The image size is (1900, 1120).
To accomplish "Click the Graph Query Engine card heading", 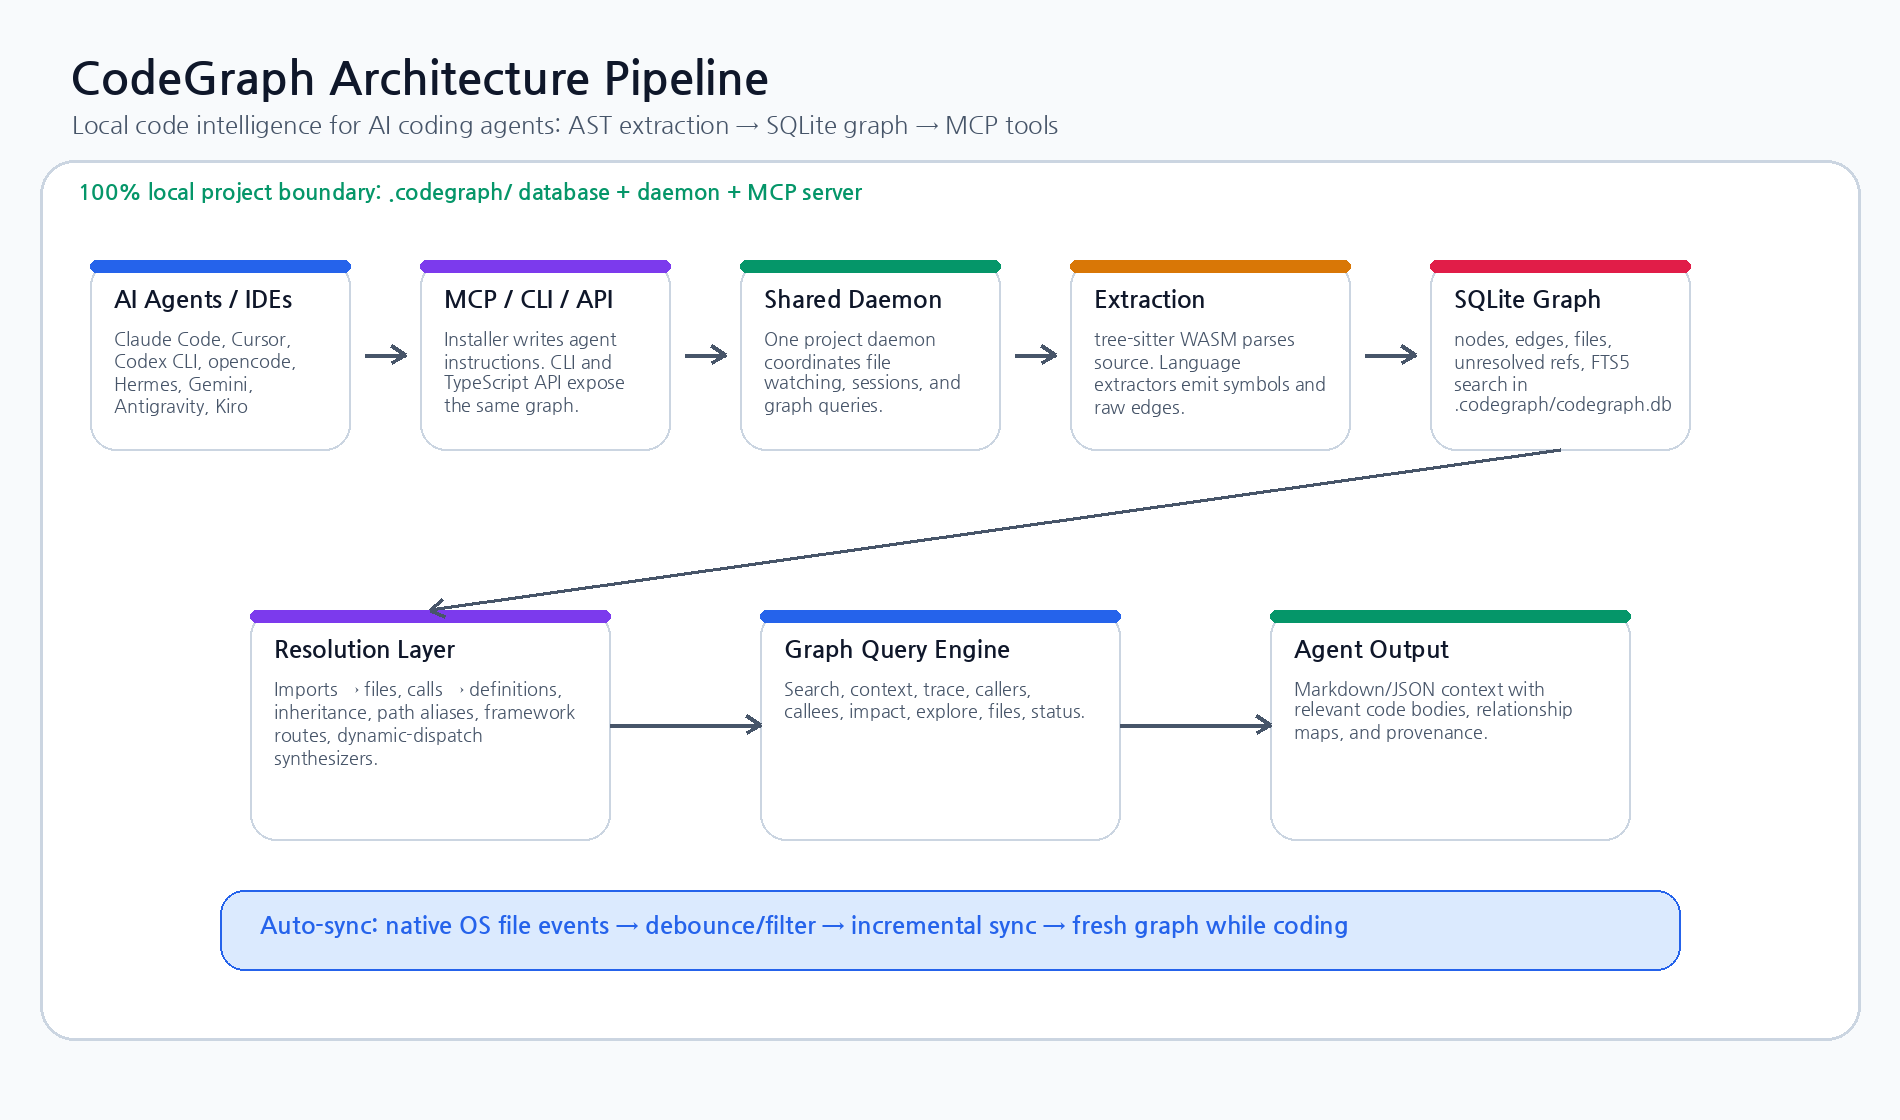I will click(x=897, y=650).
